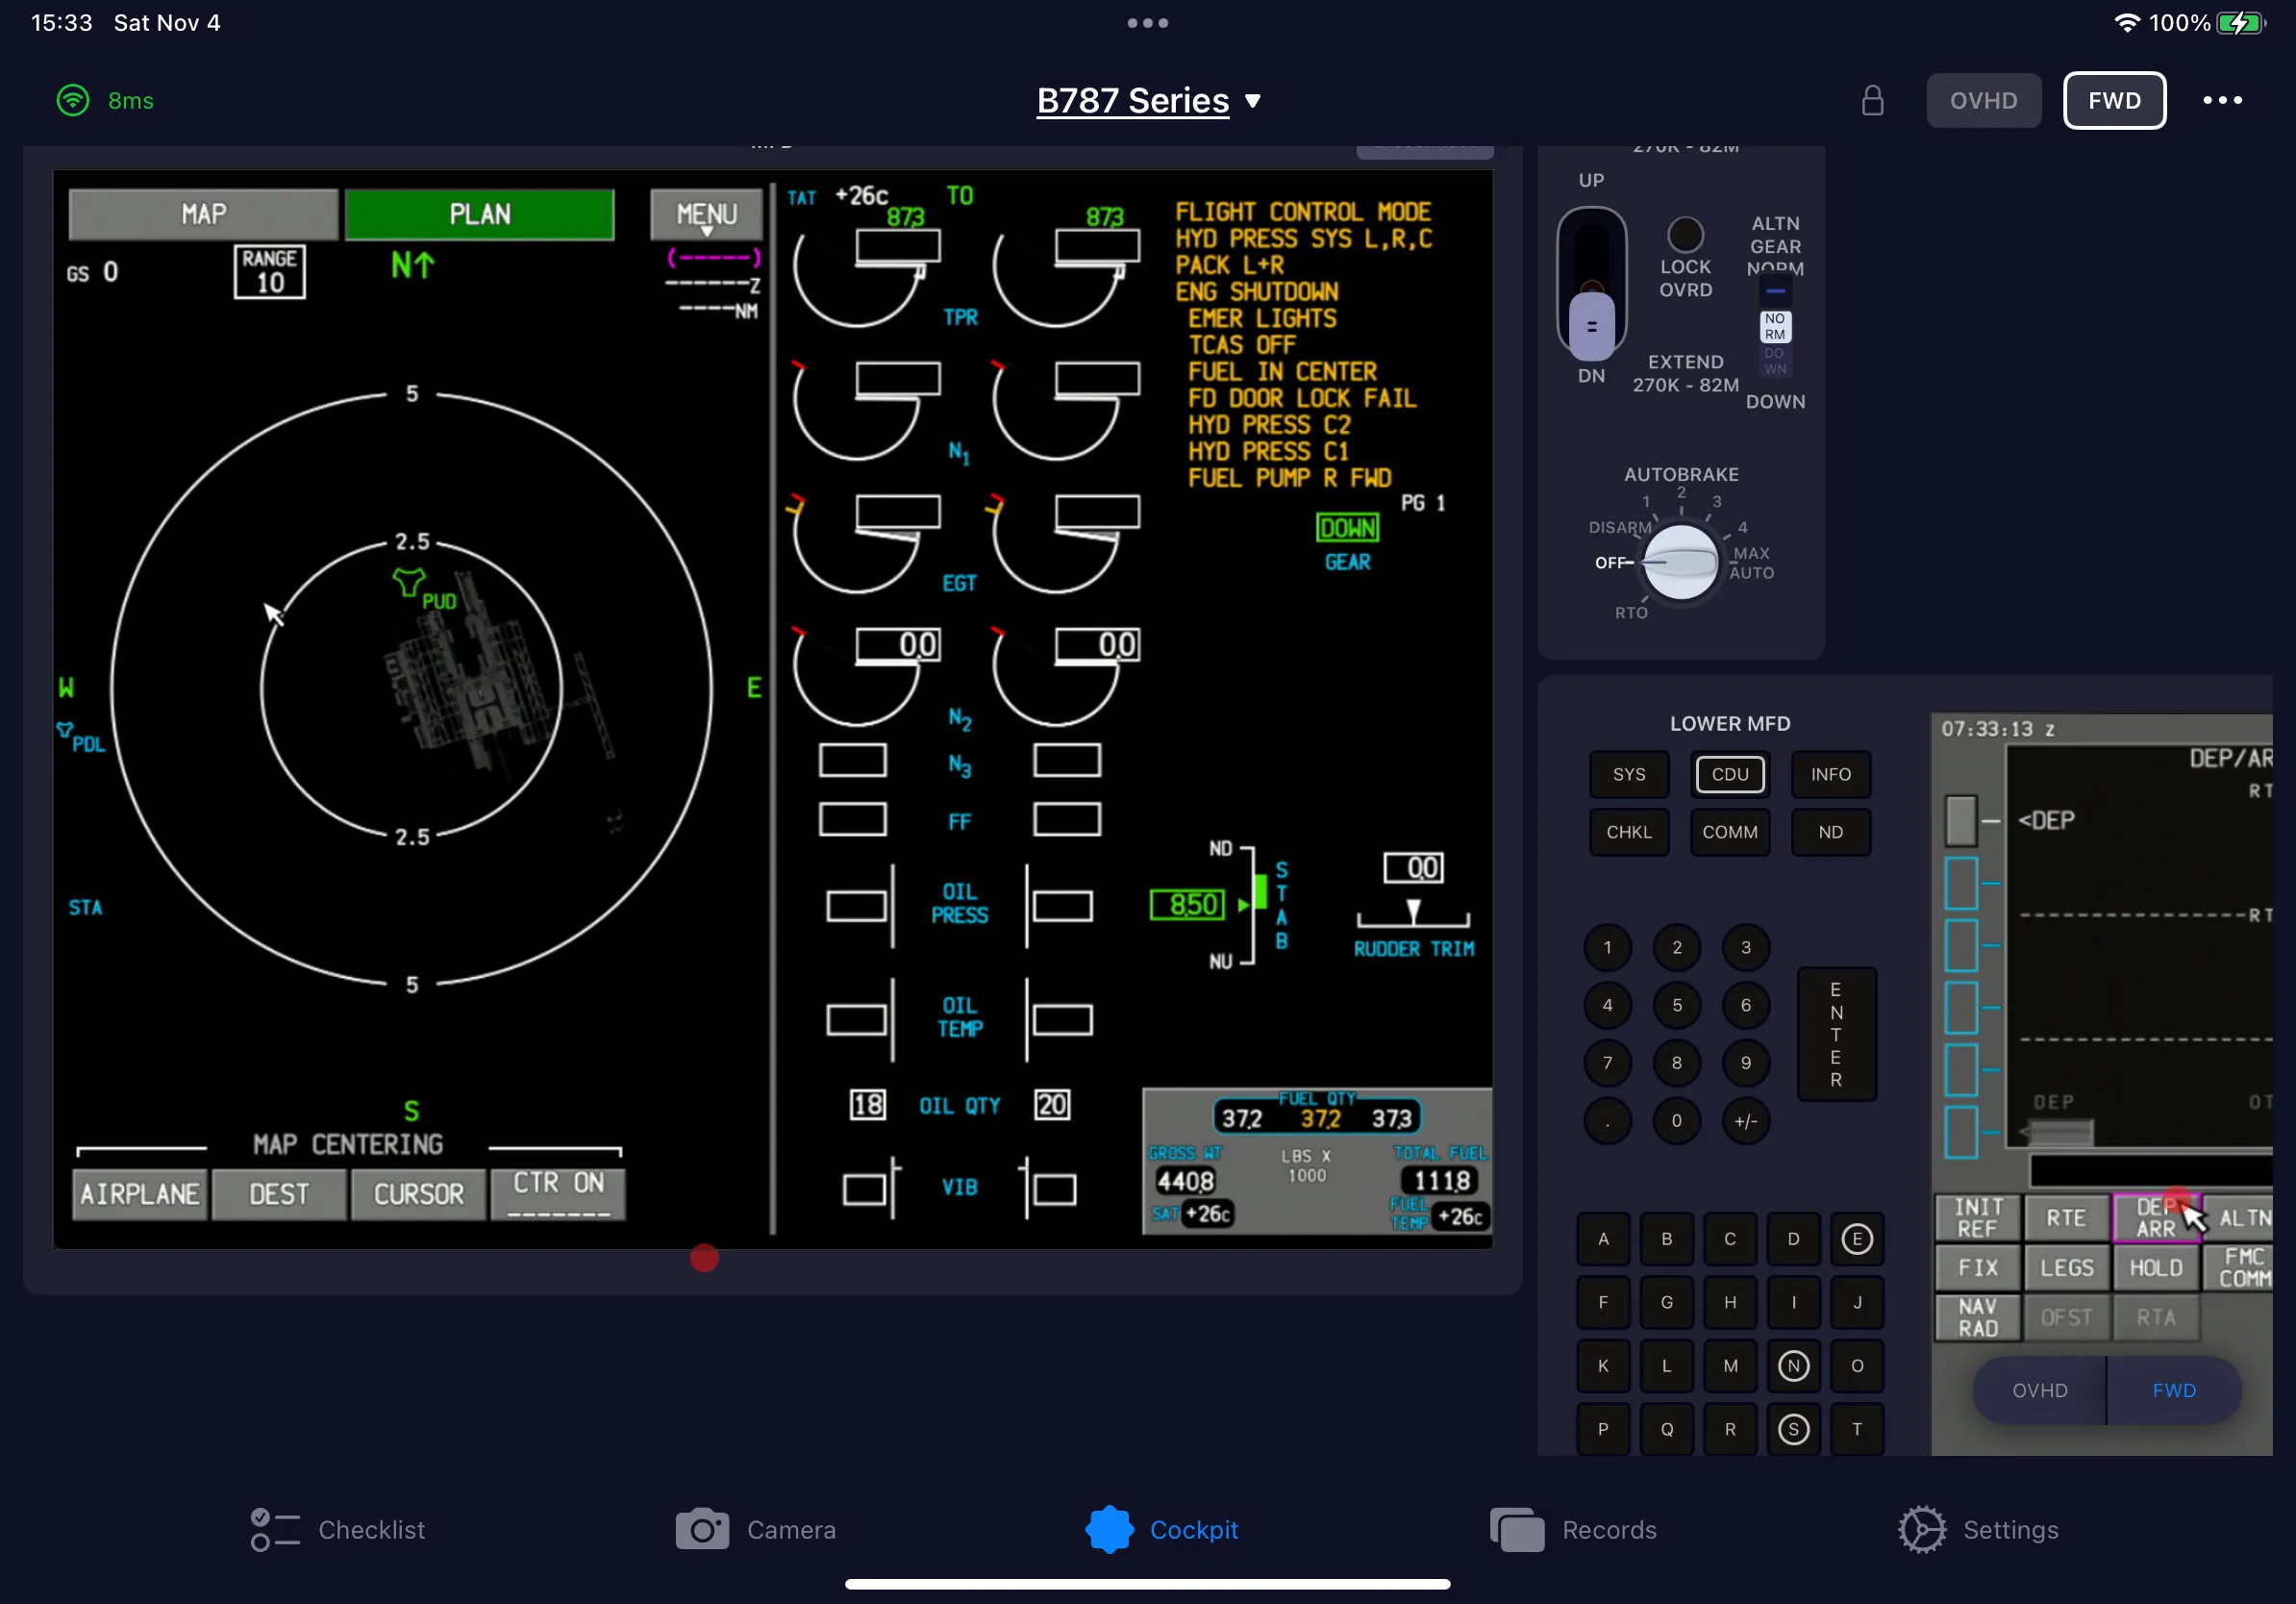This screenshot has width=2296, height=1604.
Task: Switch to the OVHD panel view
Action: click(x=1983, y=100)
